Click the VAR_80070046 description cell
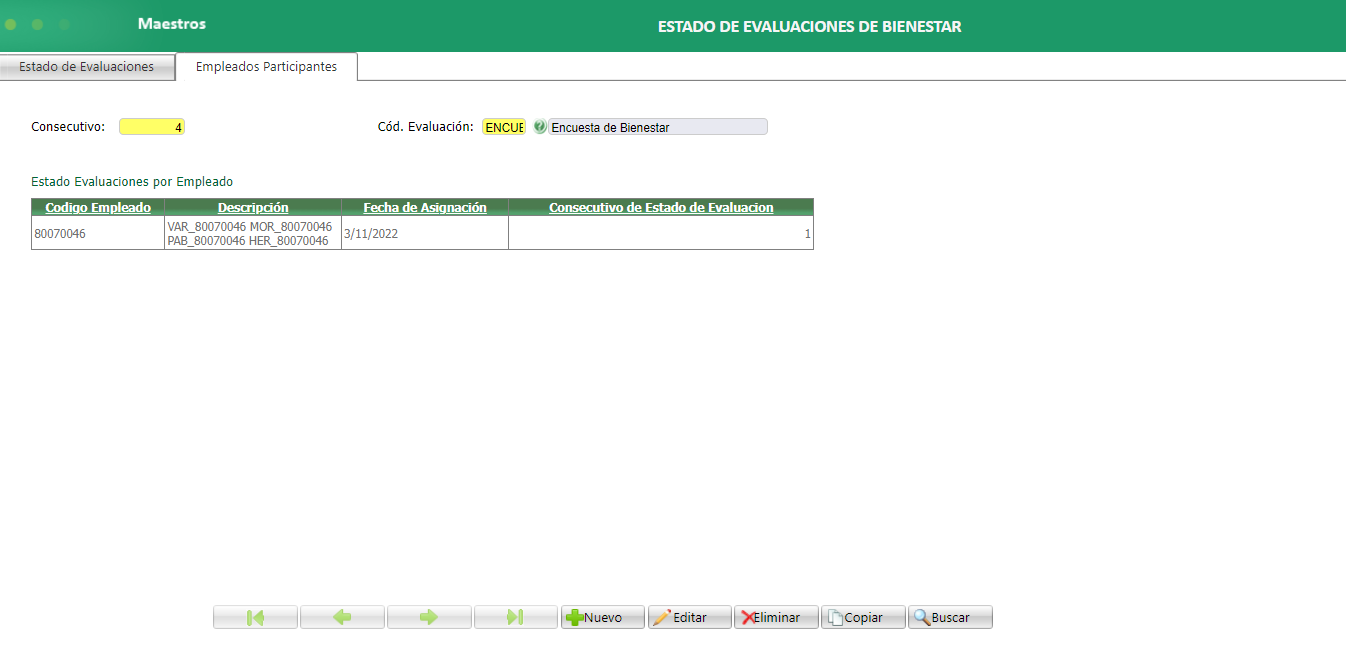The height and width of the screenshot is (658, 1346). (x=253, y=233)
